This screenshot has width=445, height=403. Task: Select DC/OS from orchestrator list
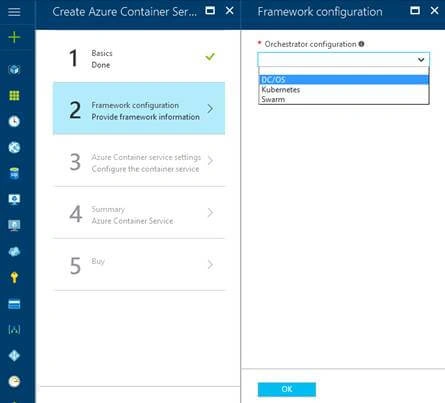pyautogui.click(x=344, y=80)
